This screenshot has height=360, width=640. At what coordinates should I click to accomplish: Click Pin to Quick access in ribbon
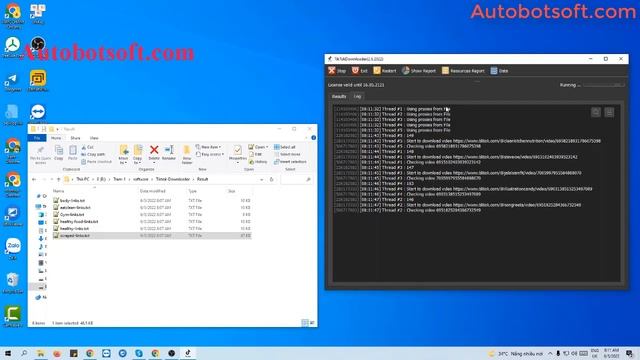(x=40, y=155)
